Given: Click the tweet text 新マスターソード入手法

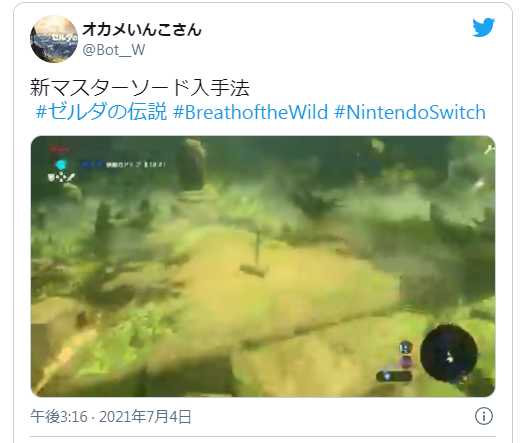Looking at the screenshot, I should [140, 88].
